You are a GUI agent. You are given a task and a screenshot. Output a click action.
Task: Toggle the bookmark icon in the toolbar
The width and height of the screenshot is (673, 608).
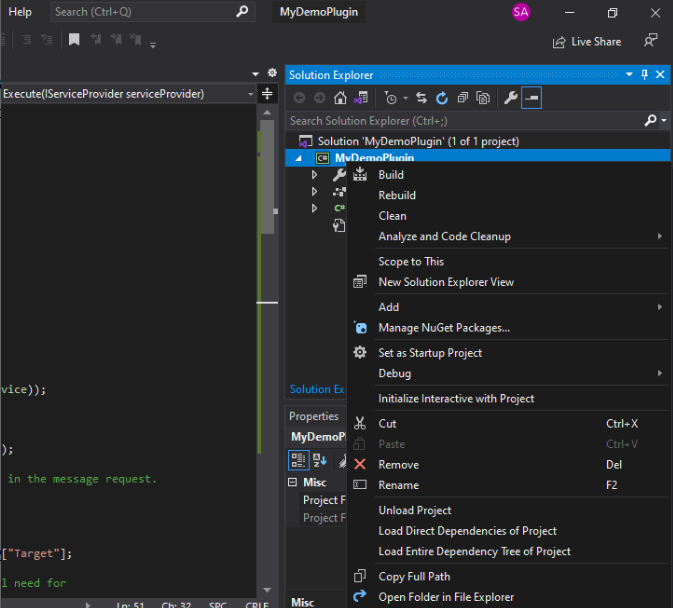pos(74,40)
